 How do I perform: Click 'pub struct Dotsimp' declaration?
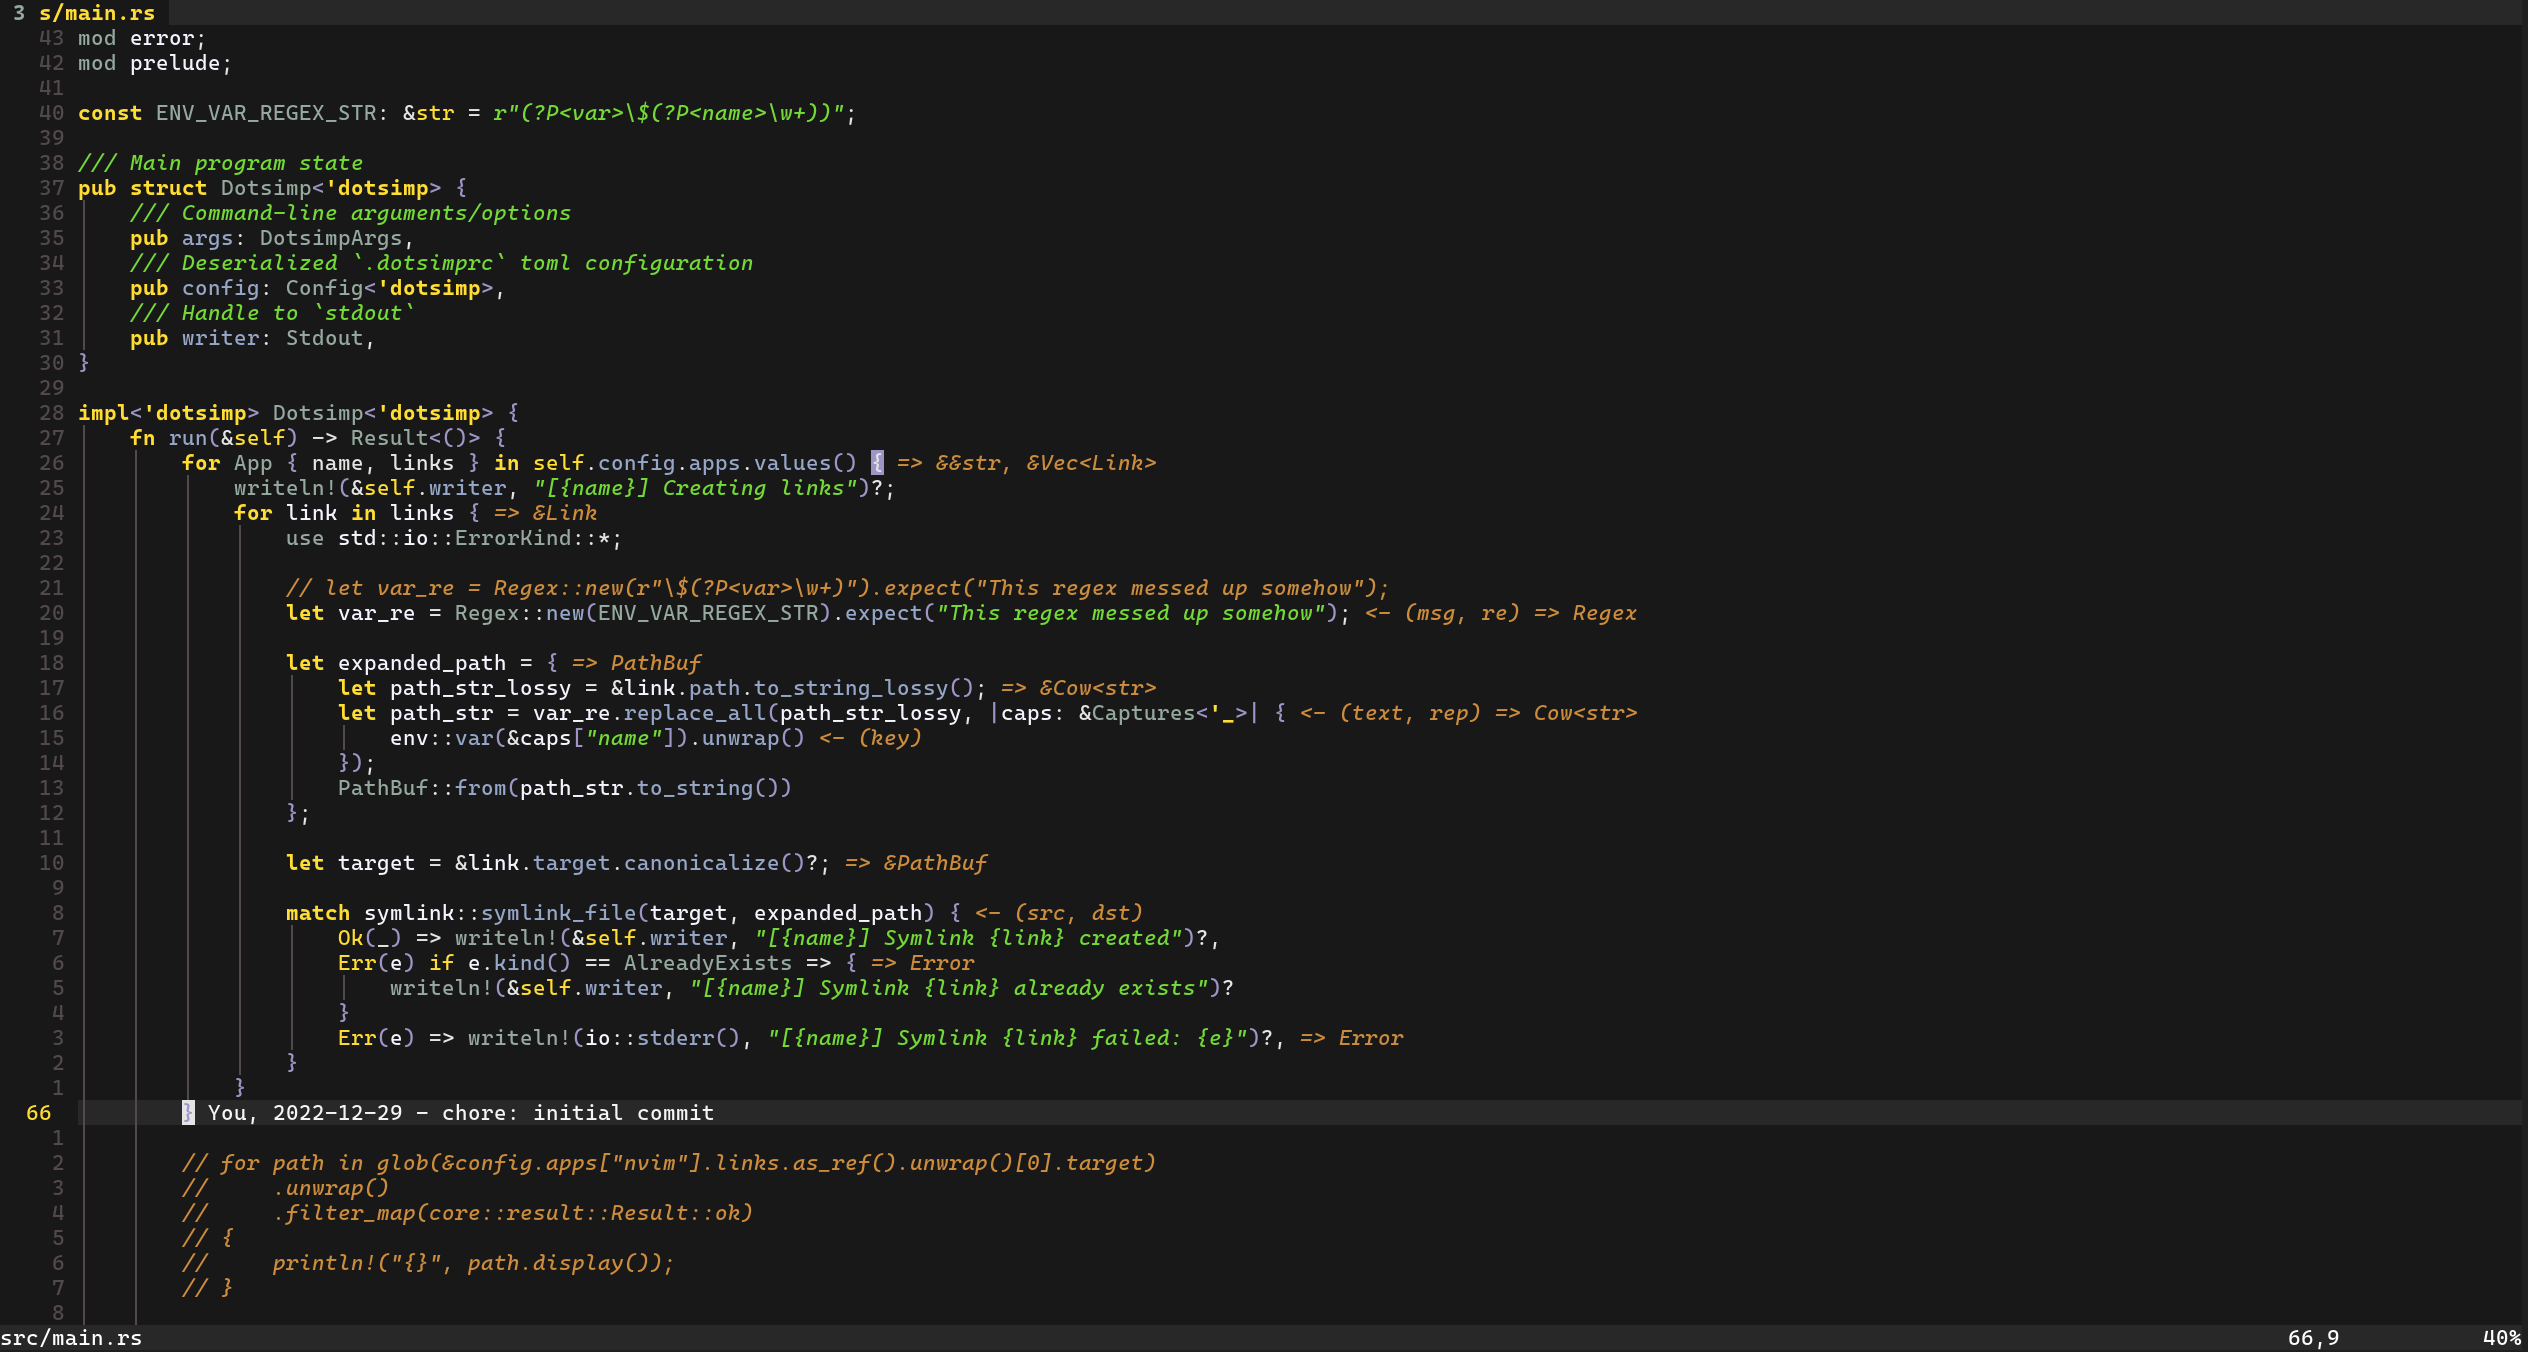click(x=272, y=188)
